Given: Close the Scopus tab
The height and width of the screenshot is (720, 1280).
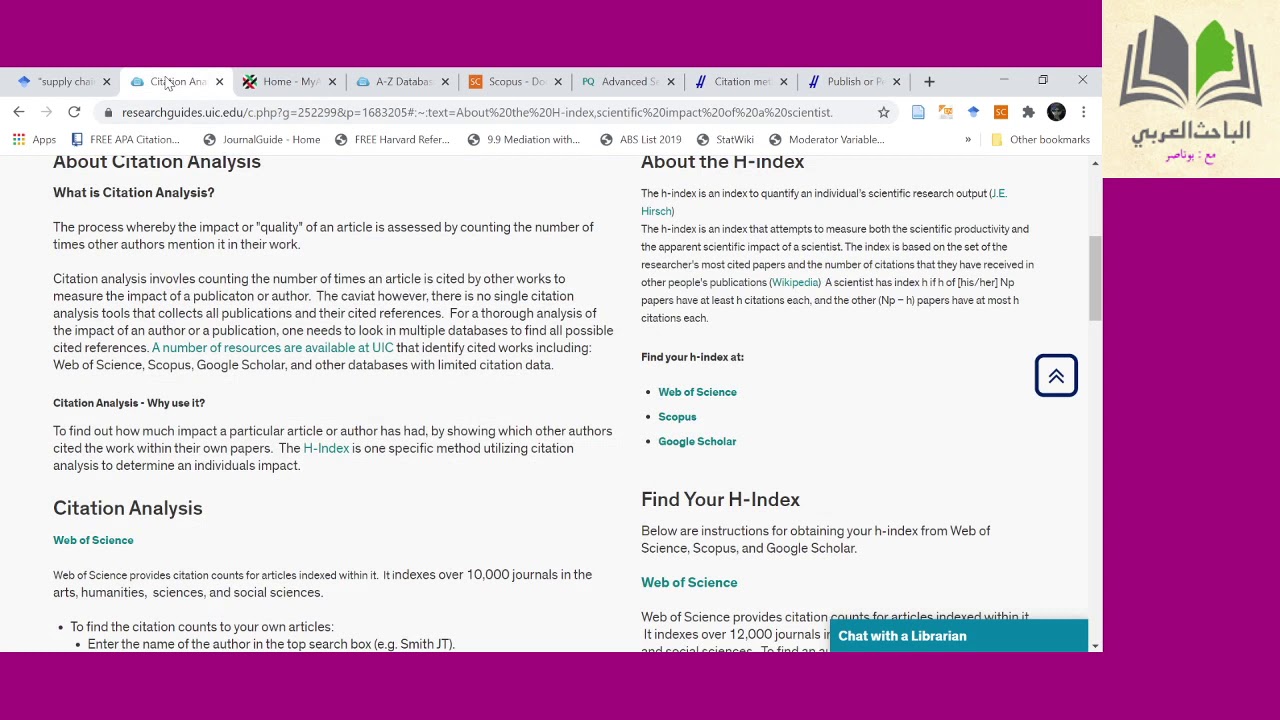Looking at the screenshot, I should (x=558, y=82).
